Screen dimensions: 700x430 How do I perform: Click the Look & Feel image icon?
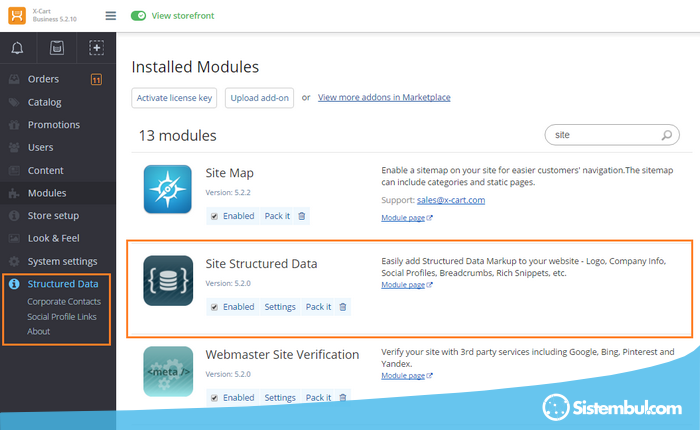tap(14, 238)
